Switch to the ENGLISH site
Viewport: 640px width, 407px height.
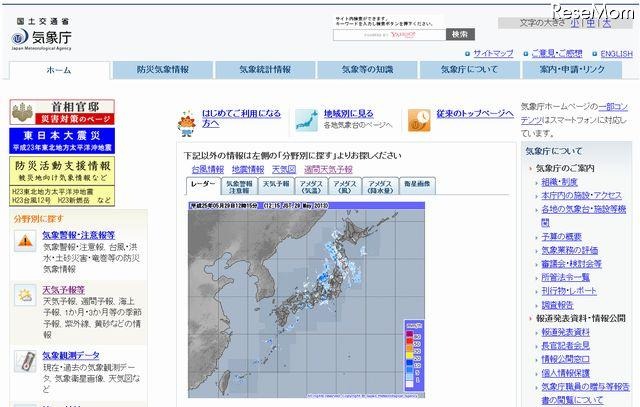tap(616, 54)
